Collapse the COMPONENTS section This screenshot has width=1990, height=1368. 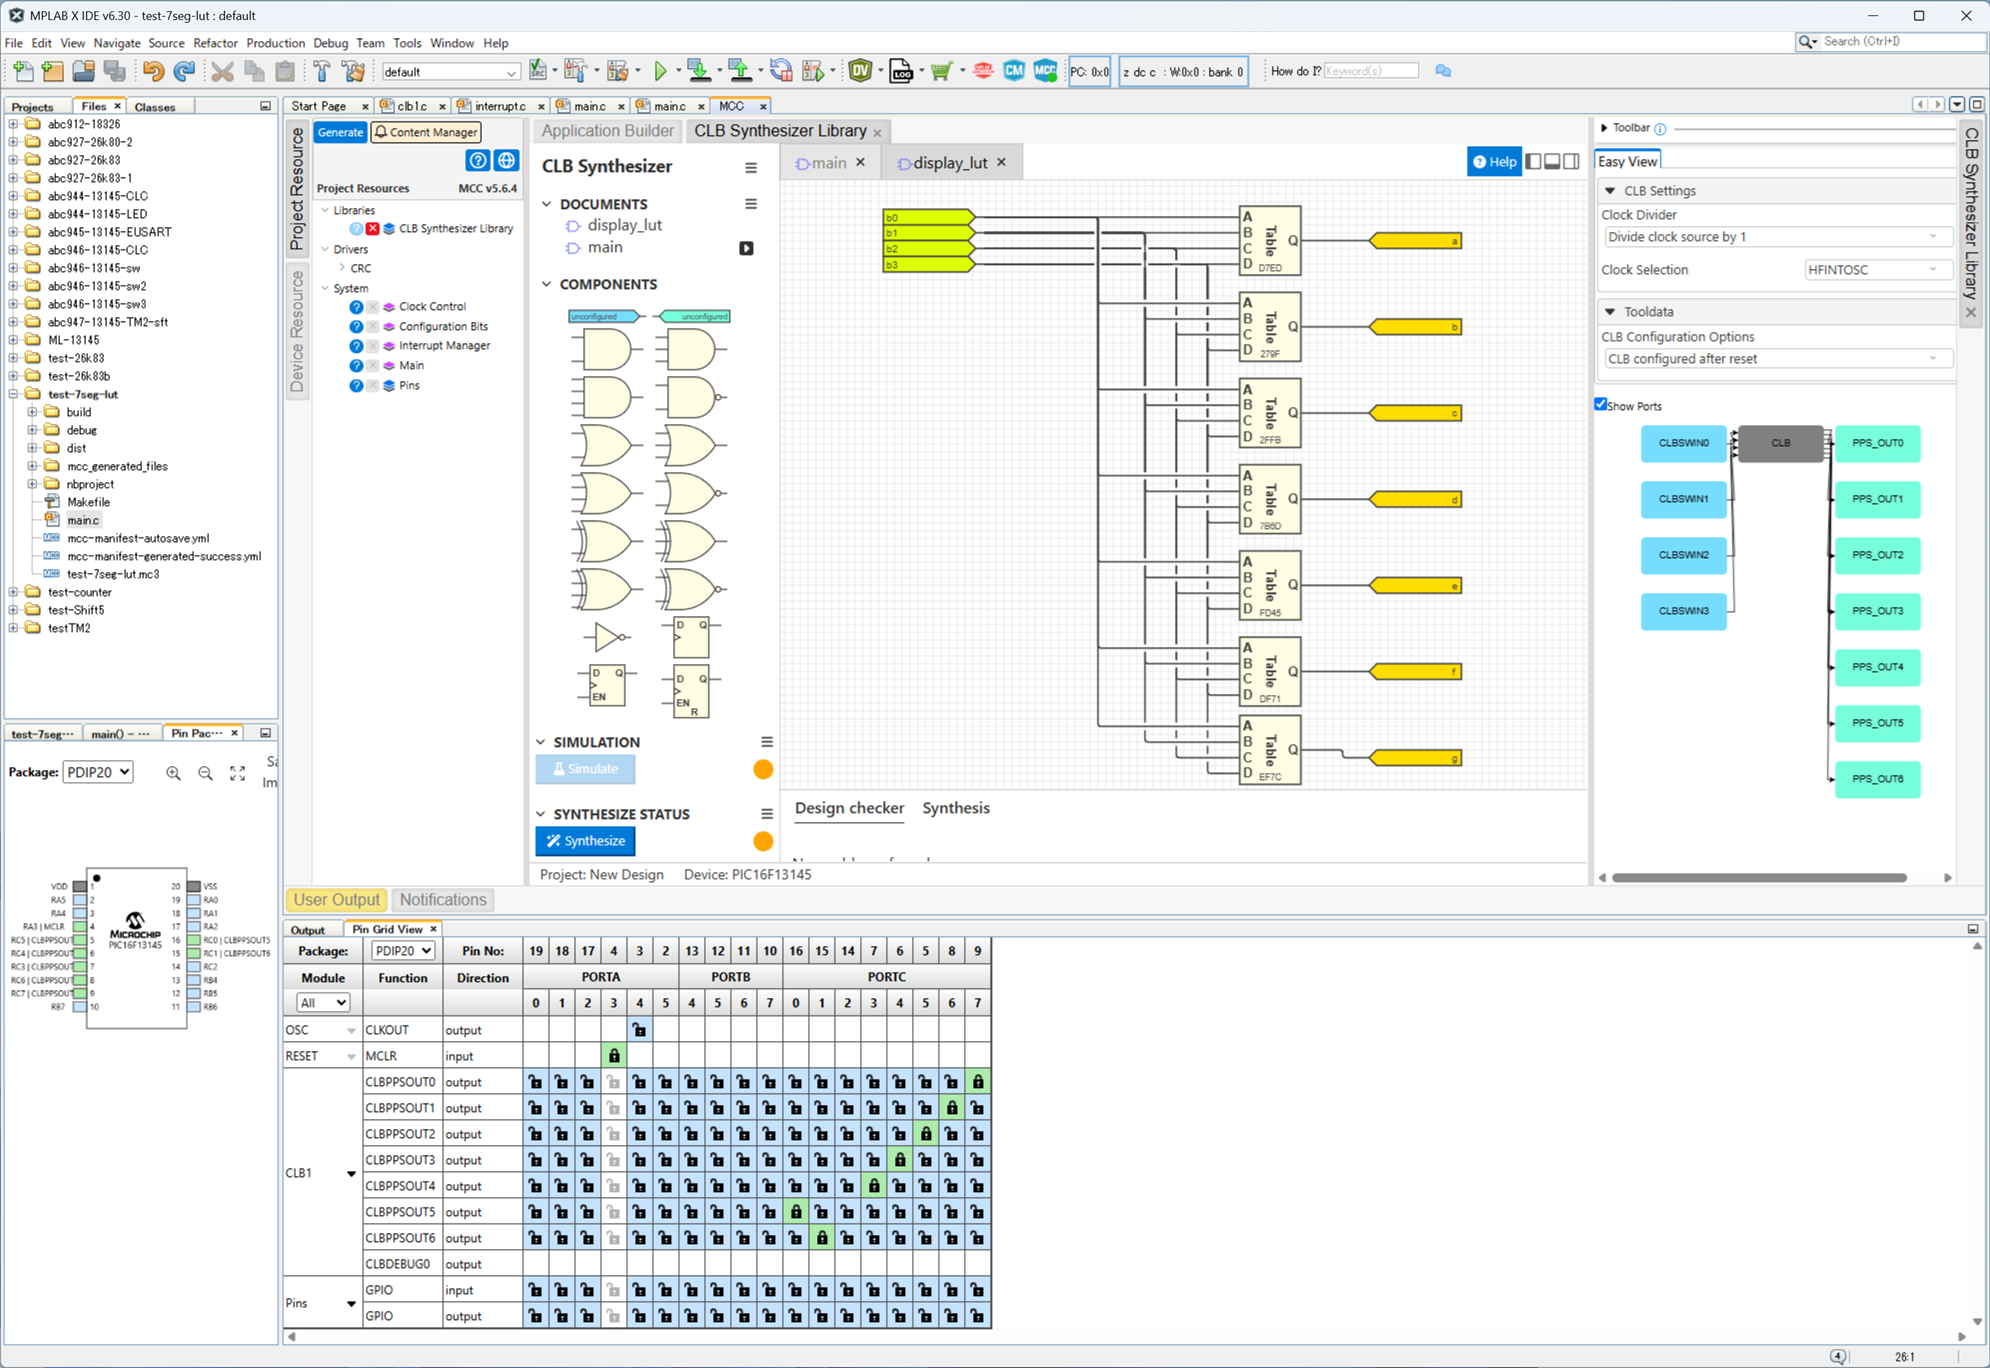click(547, 285)
